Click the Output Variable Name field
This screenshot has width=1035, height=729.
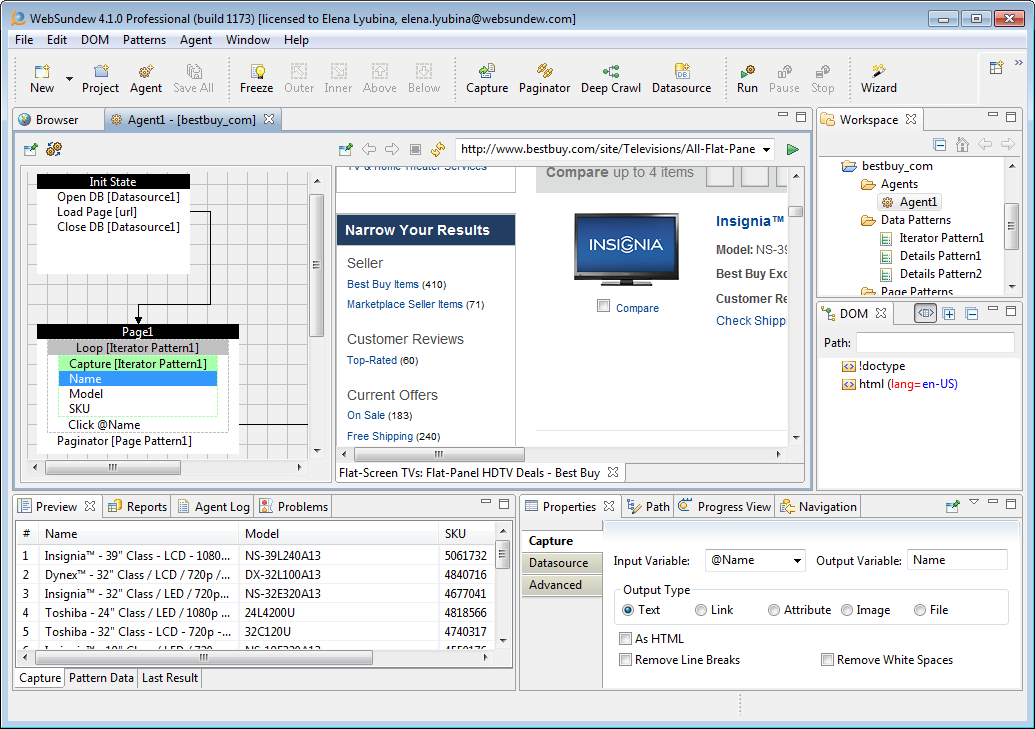click(957, 560)
